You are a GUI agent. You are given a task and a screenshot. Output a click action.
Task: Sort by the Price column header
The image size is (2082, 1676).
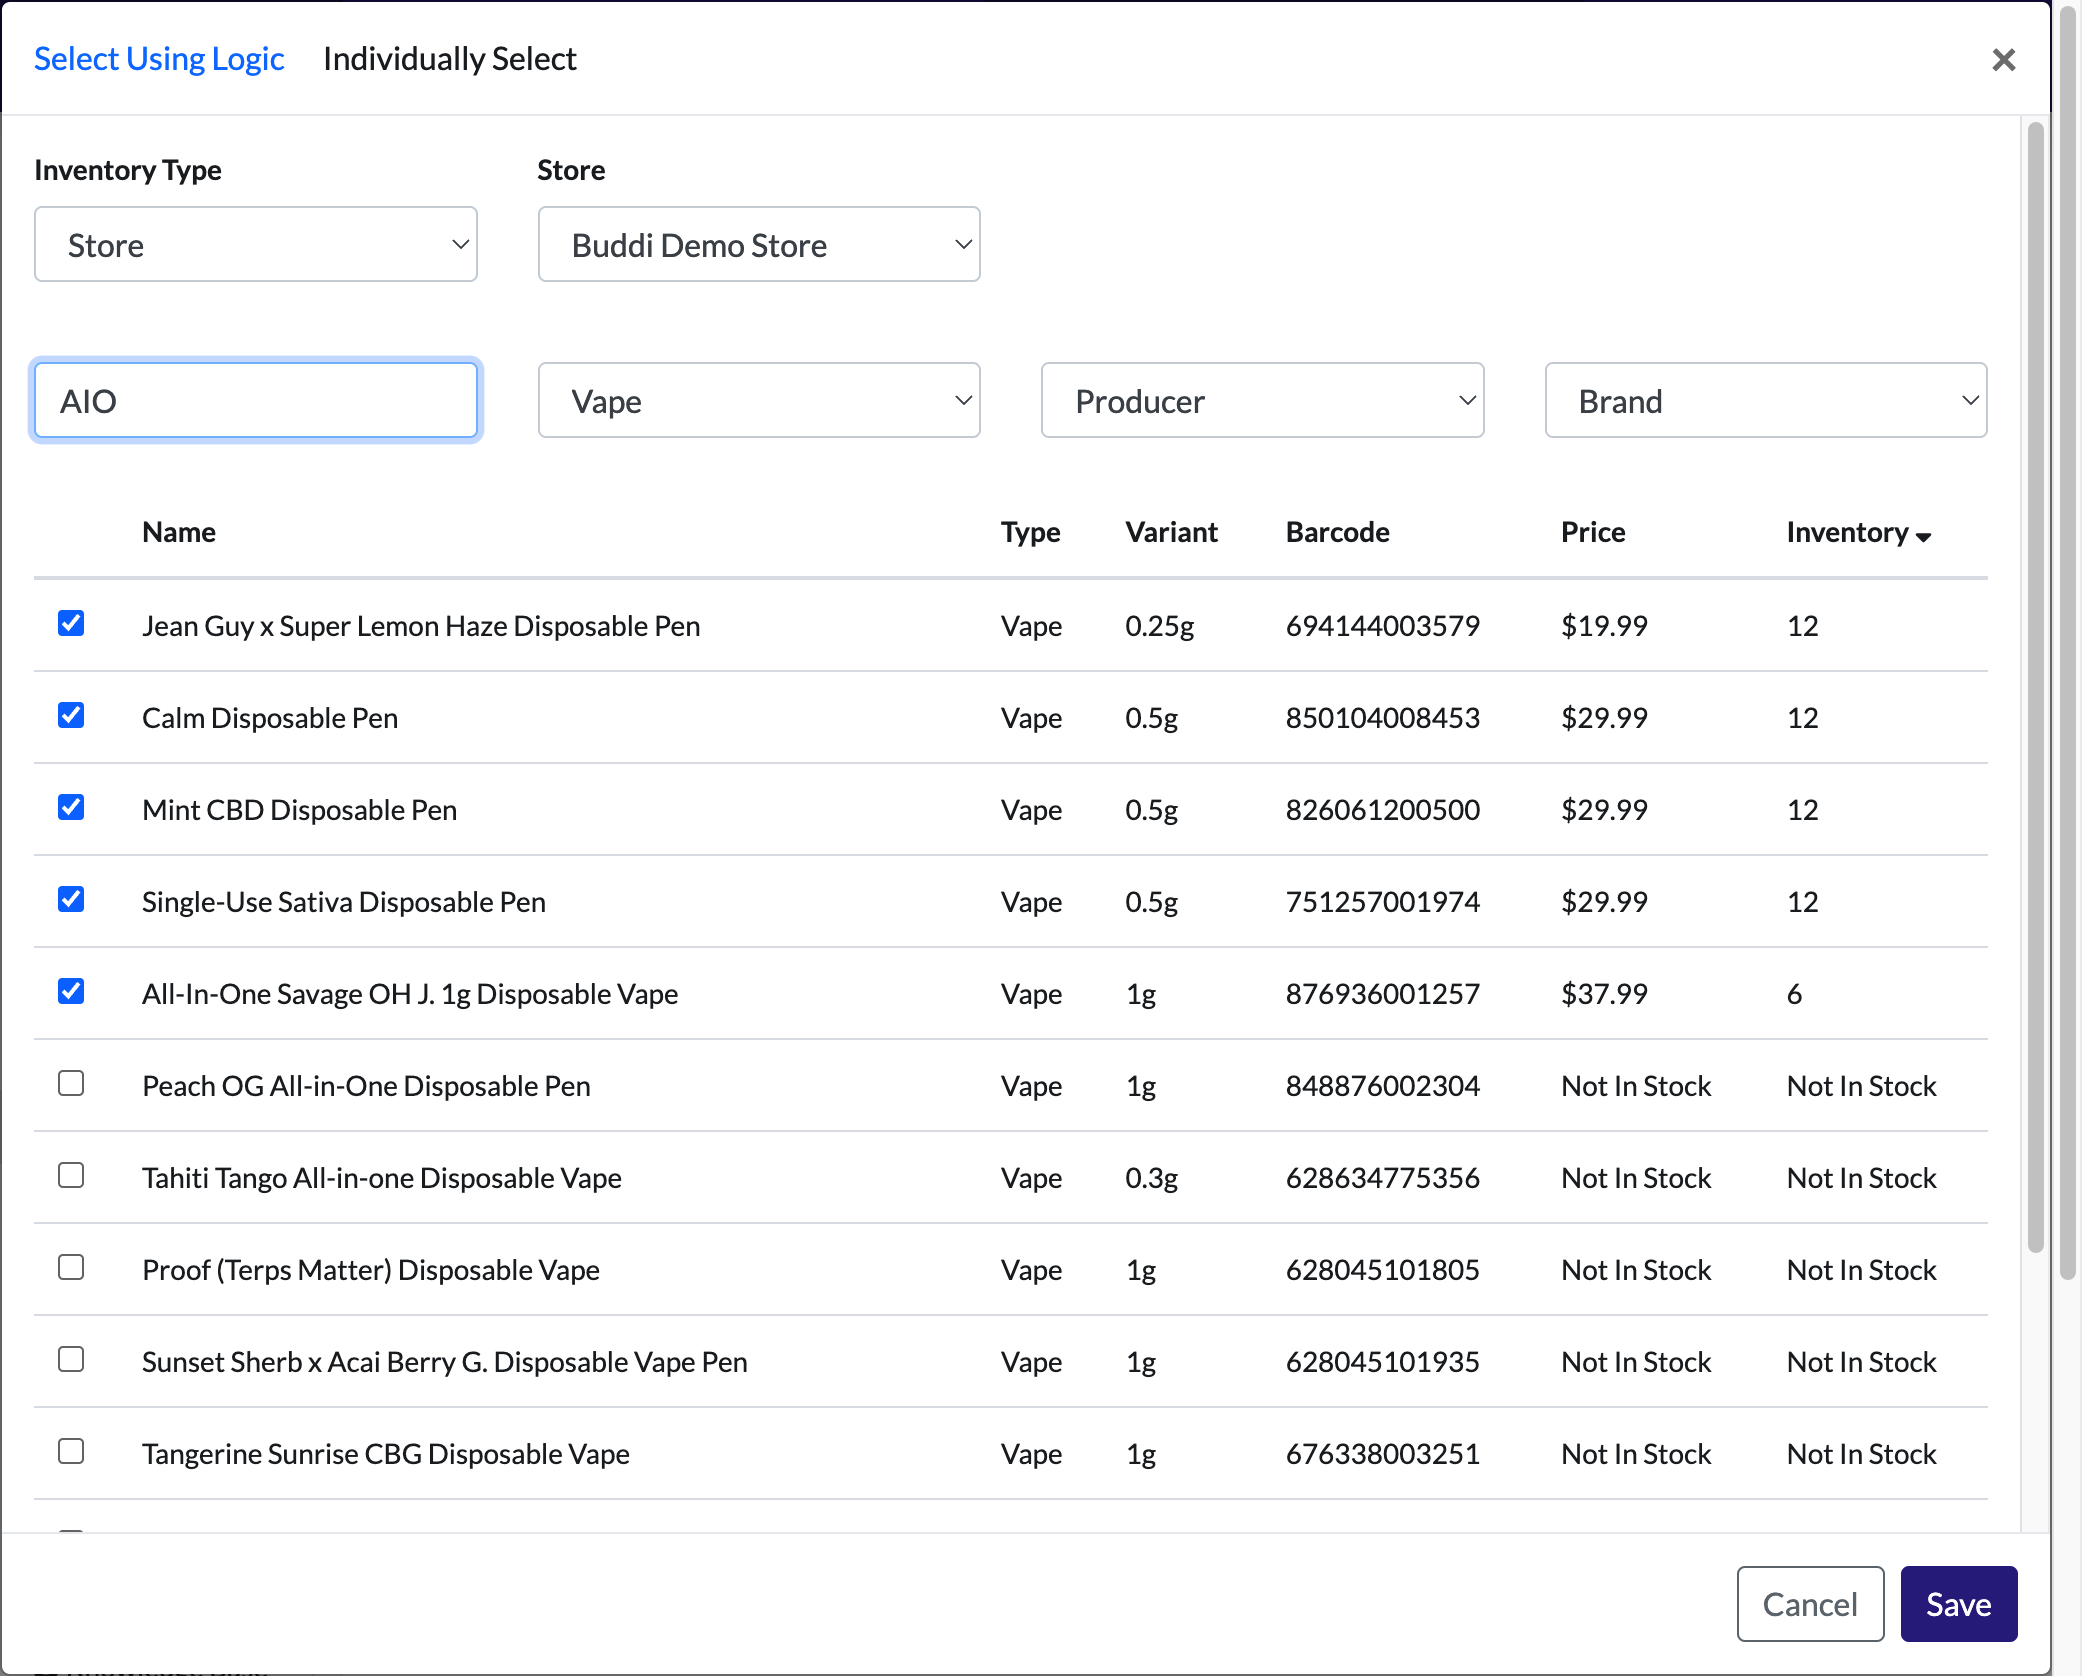click(1593, 532)
